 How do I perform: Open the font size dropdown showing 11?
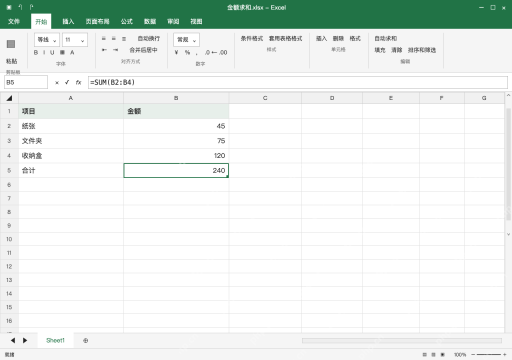point(75,40)
